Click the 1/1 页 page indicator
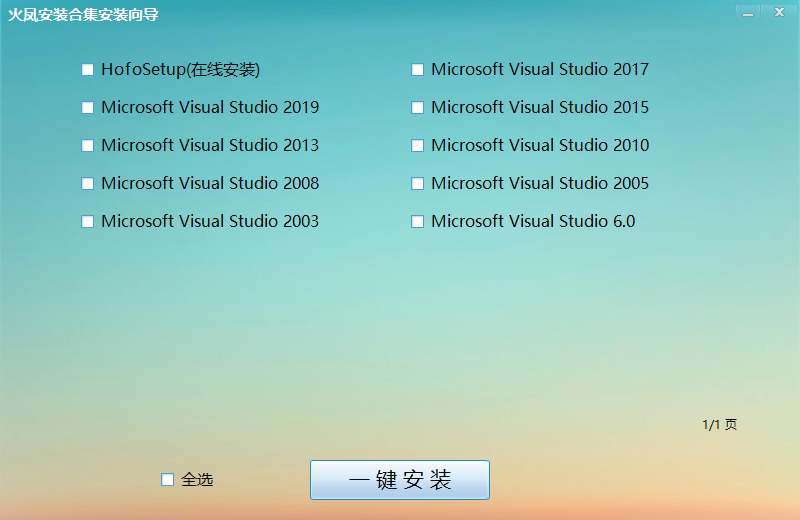 tap(719, 425)
